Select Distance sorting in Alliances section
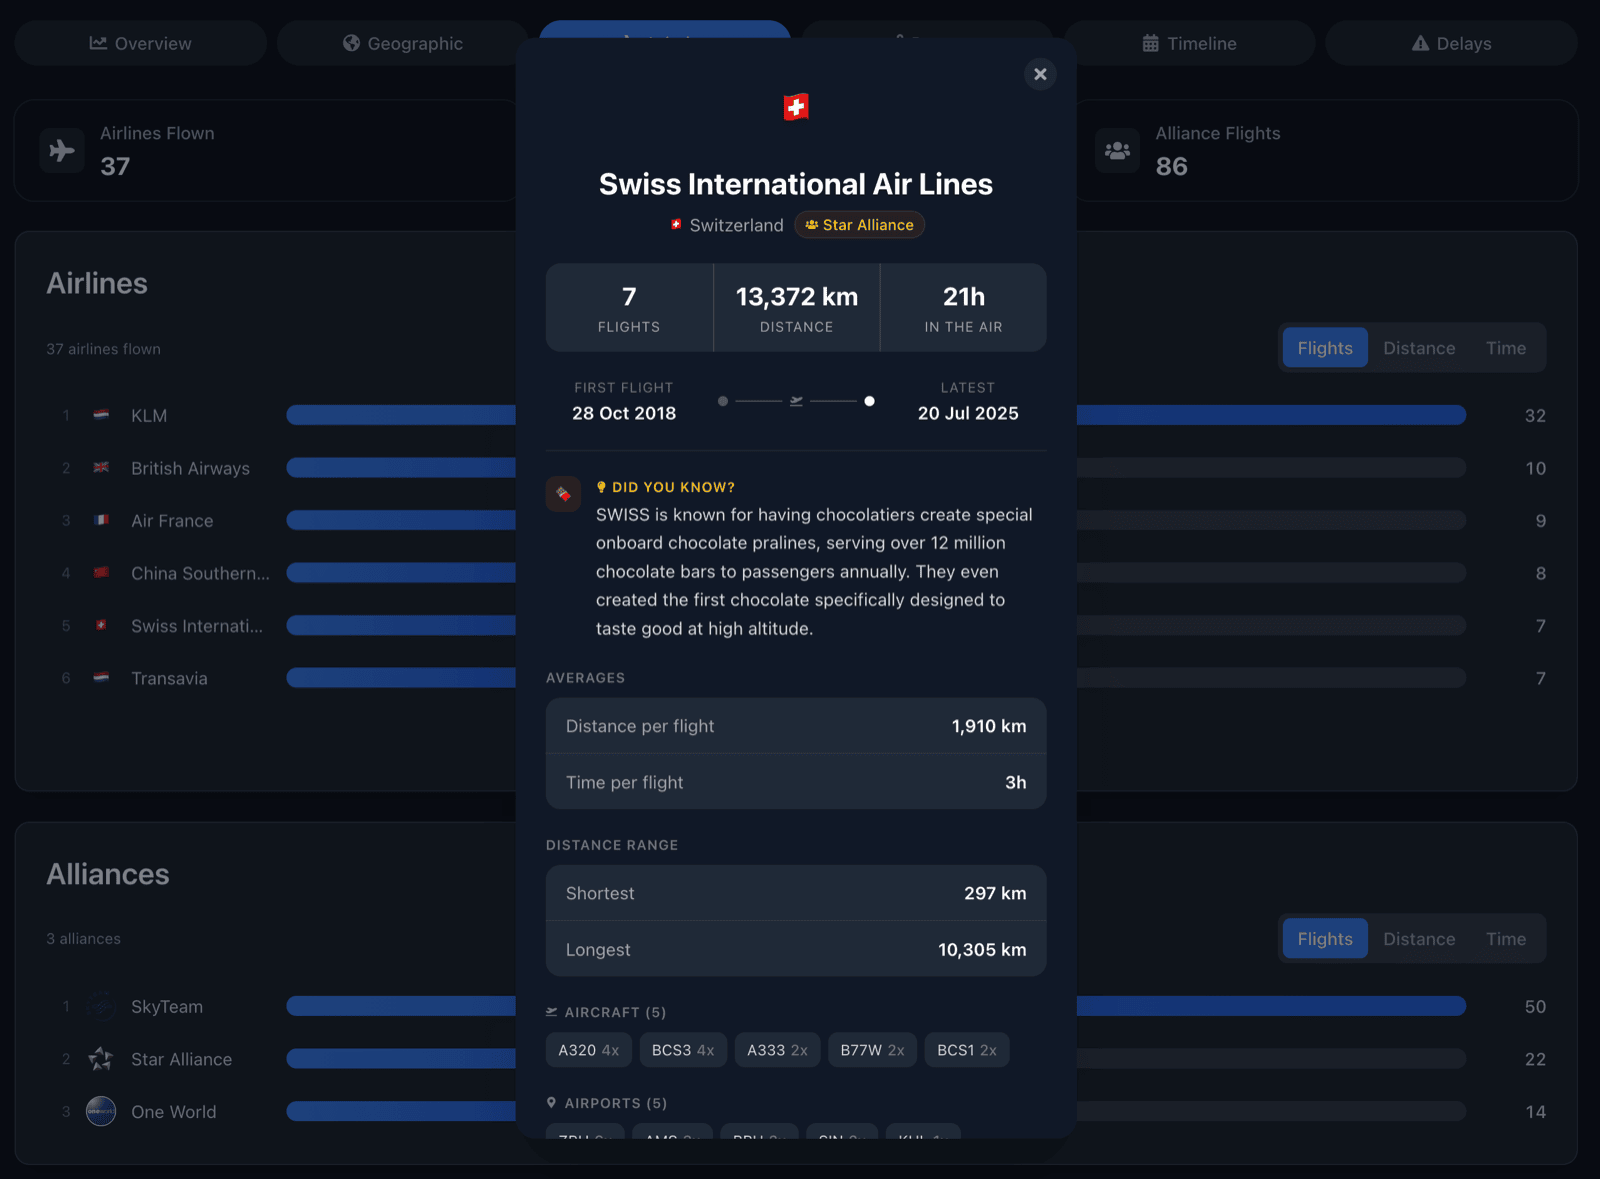The height and width of the screenshot is (1179, 1600). point(1419,939)
